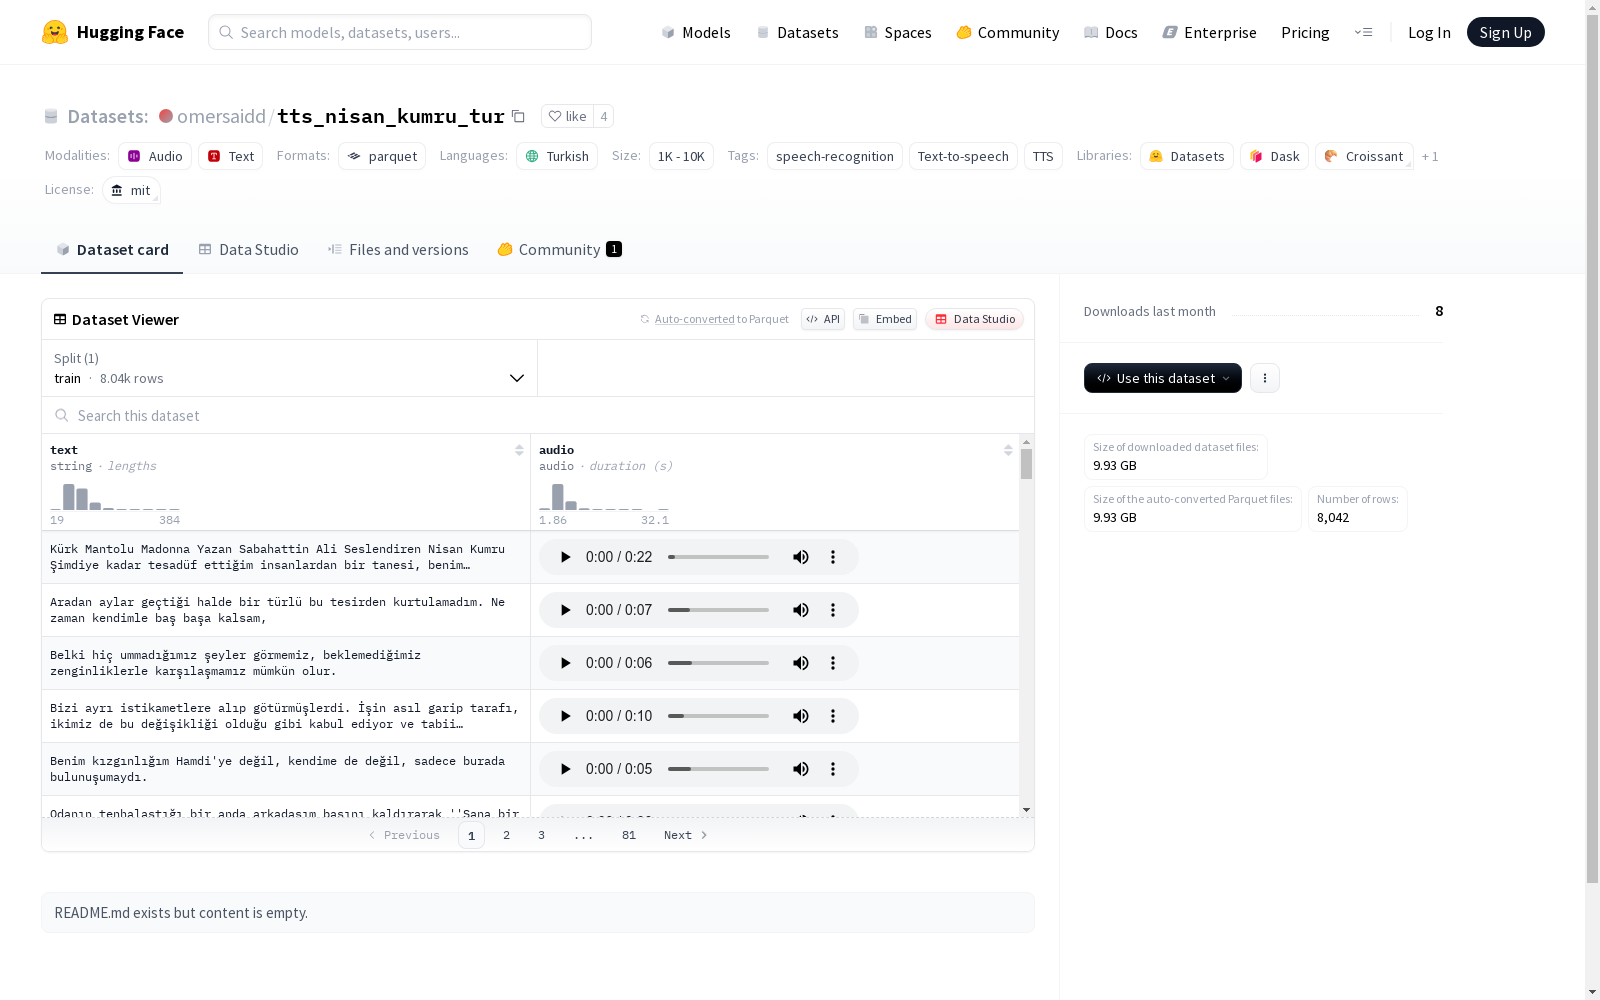Screen dimensions: 1600x1000
Task: Open the three-dot menu beside Use this dataset
Action: [x=1265, y=378]
